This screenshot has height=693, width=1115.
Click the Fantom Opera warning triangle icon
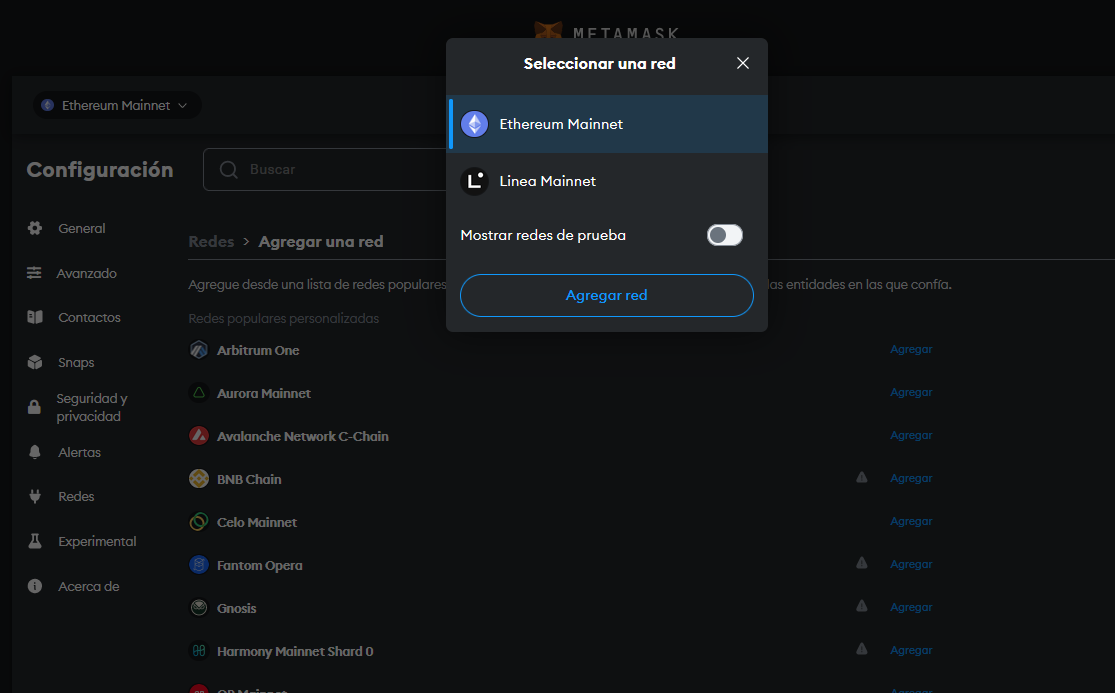click(862, 563)
